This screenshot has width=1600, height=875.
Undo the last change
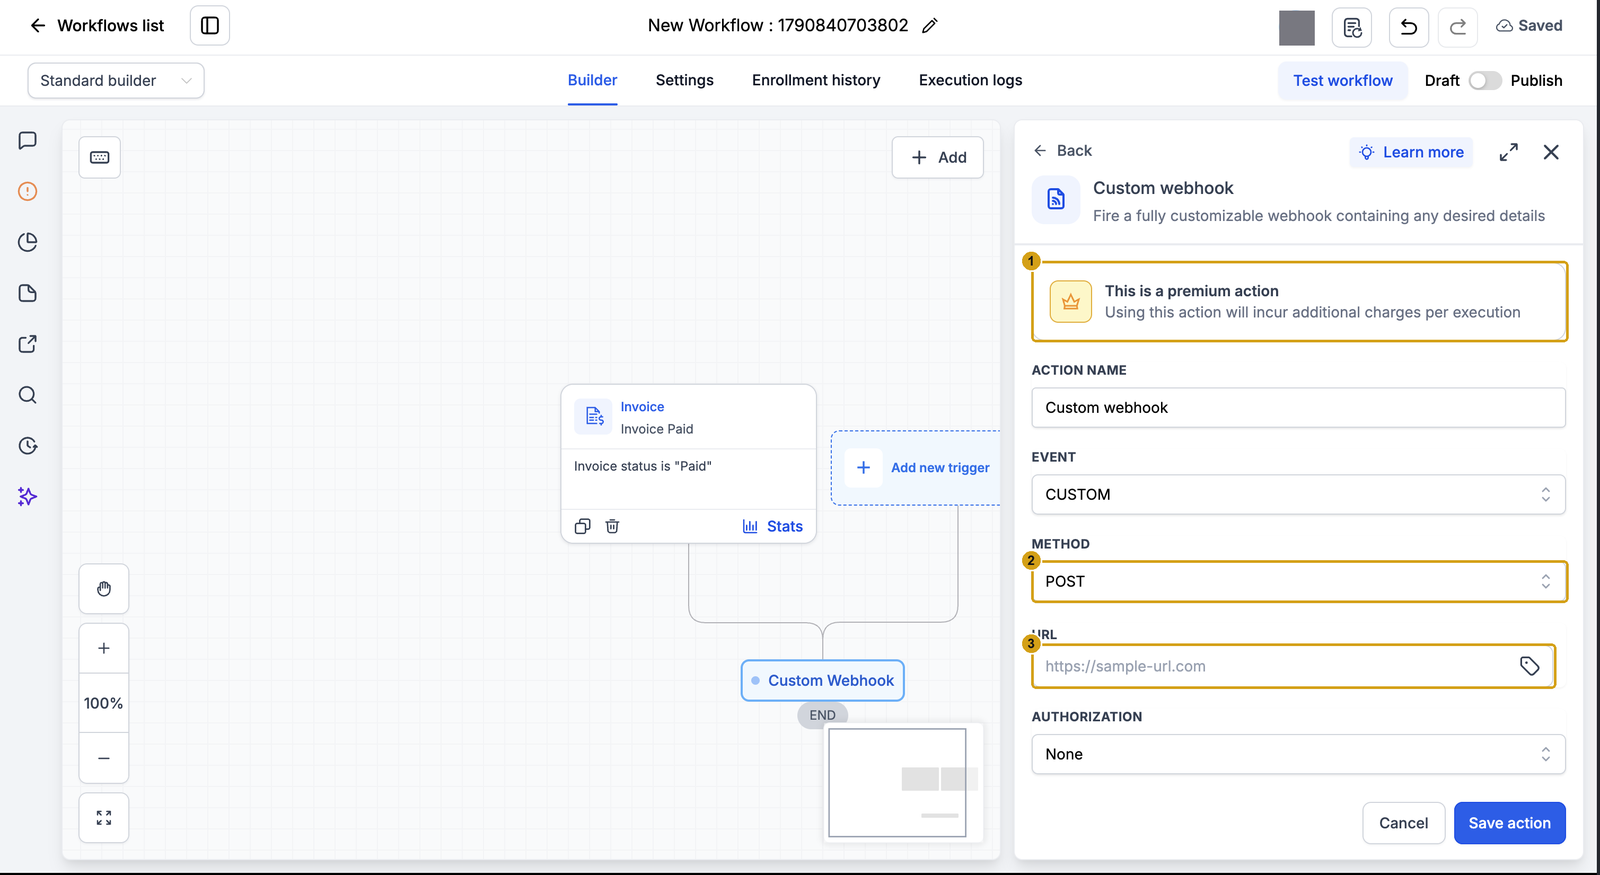tap(1409, 27)
